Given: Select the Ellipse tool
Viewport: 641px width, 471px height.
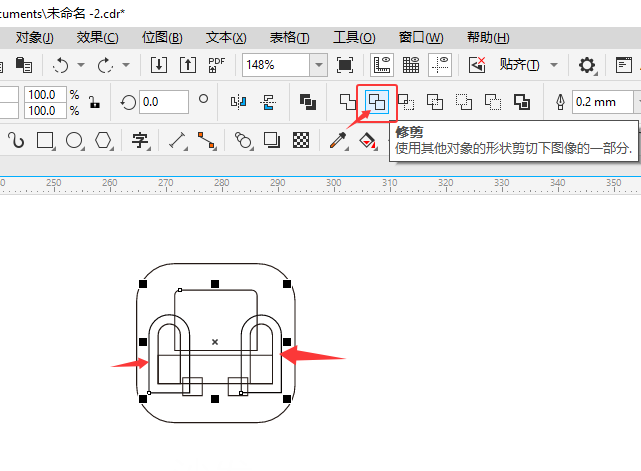Looking at the screenshot, I should 74,140.
